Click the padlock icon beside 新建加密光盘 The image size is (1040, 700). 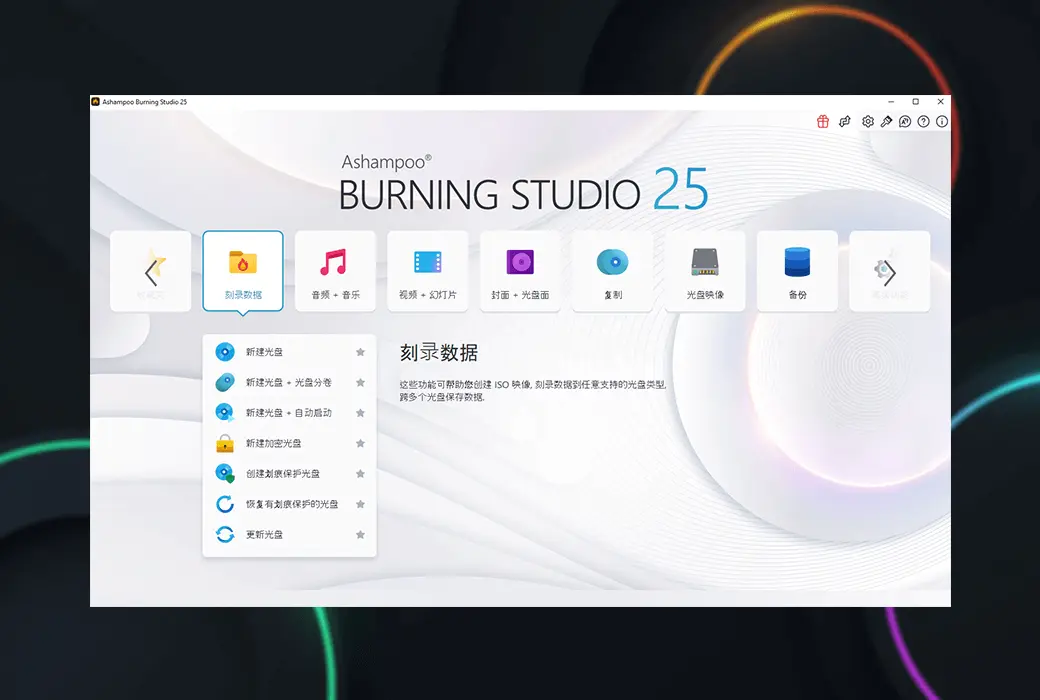225,443
